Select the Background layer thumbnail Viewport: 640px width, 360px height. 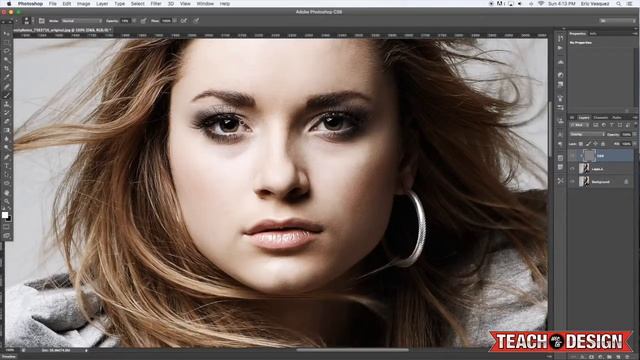coord(584,182)
